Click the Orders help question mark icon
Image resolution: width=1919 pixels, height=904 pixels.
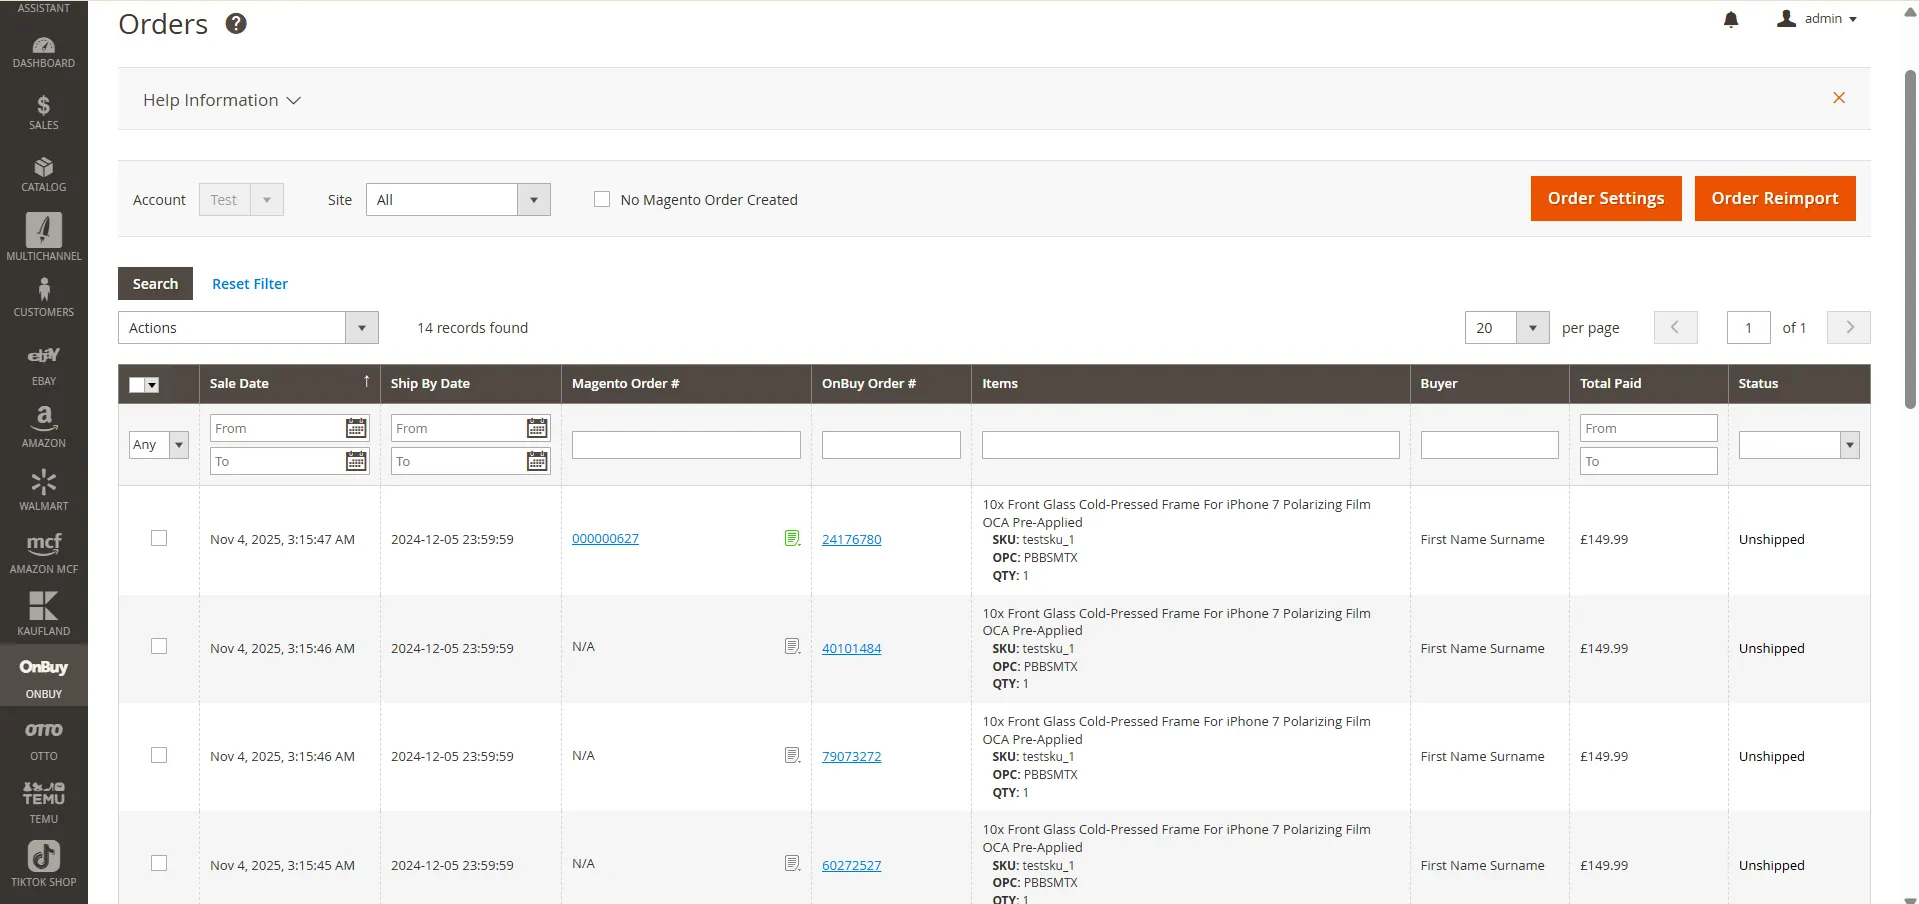236,24
